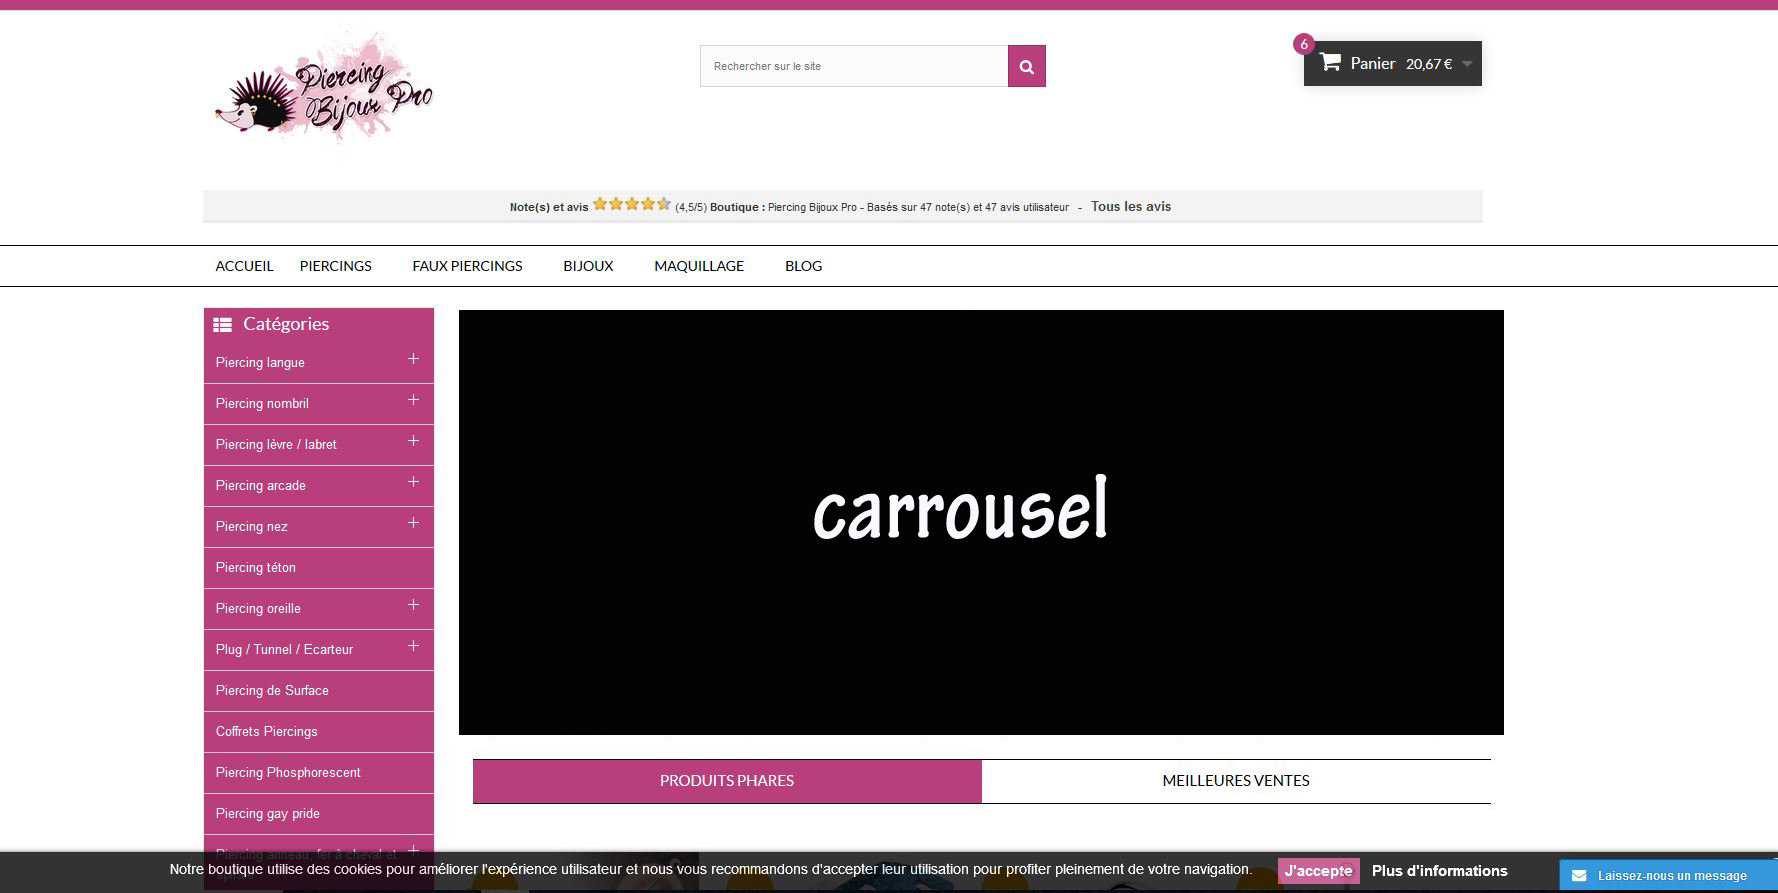Go to ACCUEIL menu item

click(x=244, y=266)
